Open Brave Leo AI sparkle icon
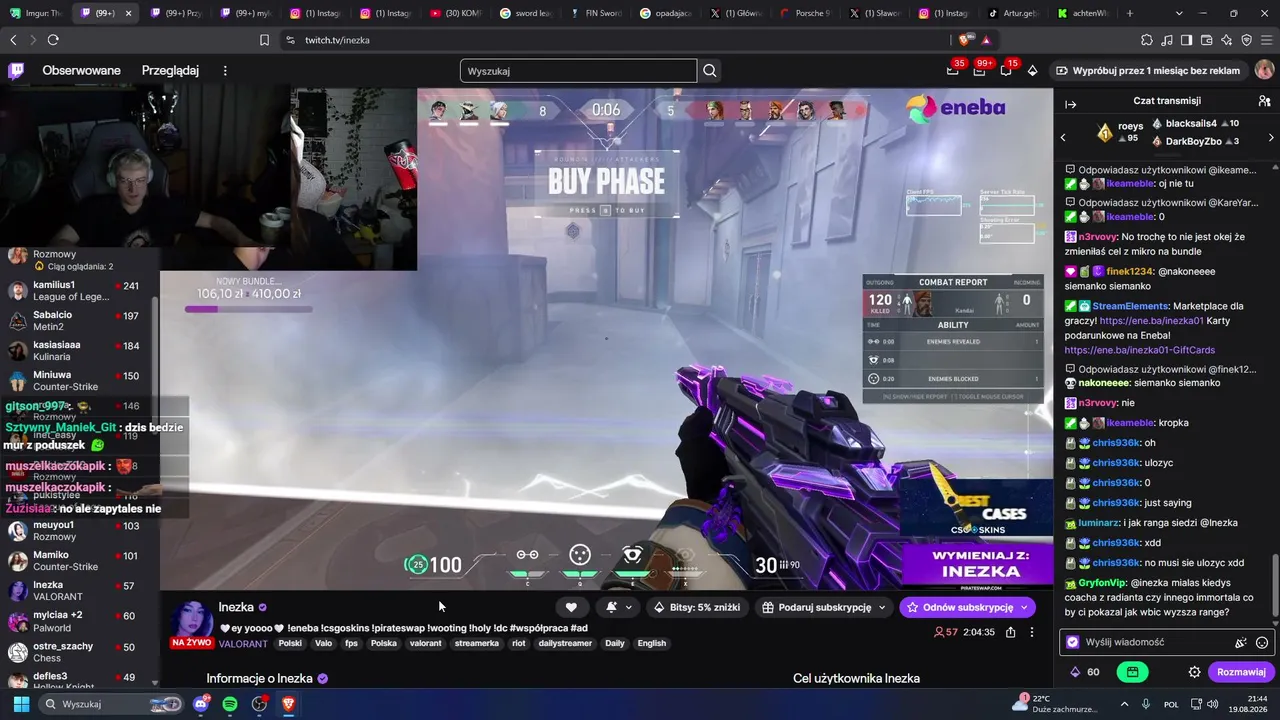Screen dimensions: 1280x720 [x=1226, y=40]
